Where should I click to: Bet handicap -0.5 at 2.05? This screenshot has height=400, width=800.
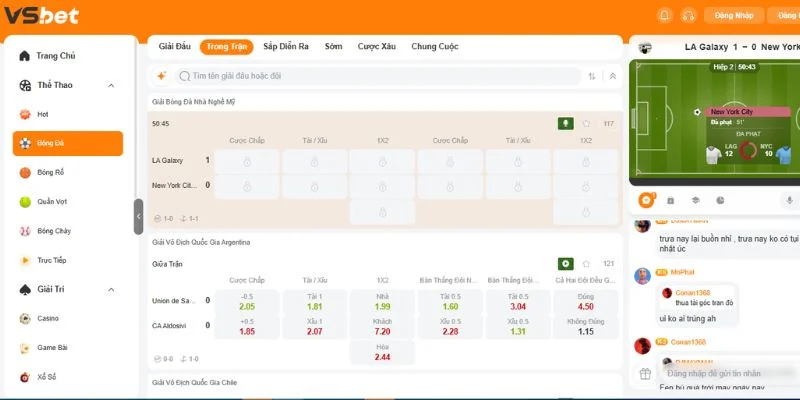[x=247, y=302]
